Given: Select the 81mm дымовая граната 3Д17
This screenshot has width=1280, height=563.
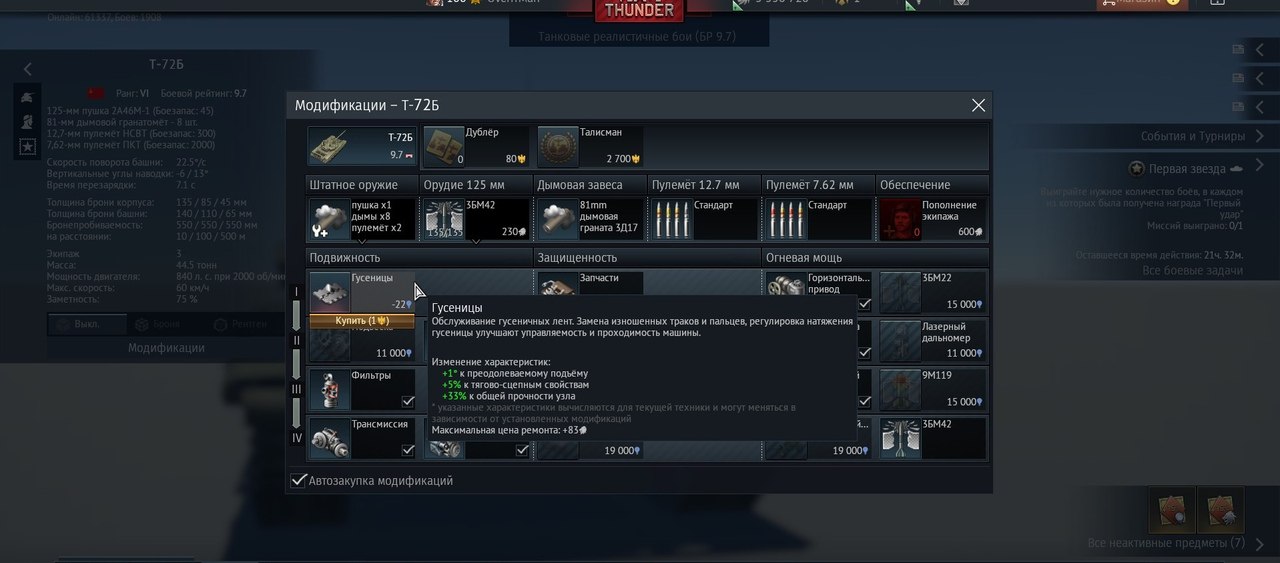Looking at the screenshot, I should coord(590,218).
